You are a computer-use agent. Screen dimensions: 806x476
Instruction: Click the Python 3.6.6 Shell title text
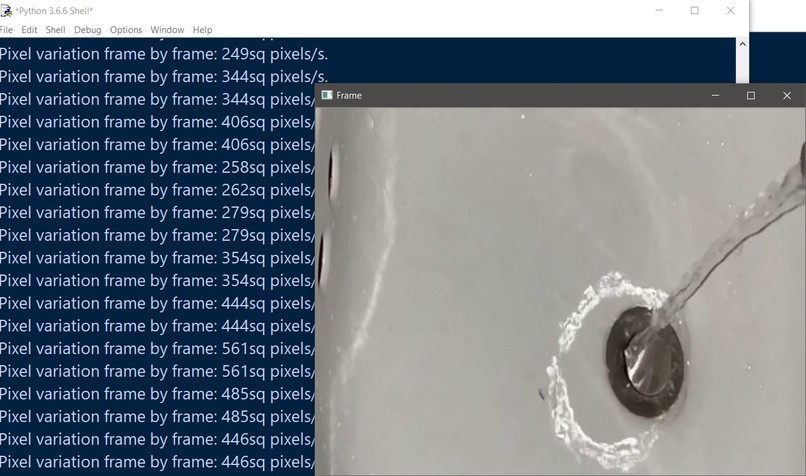pyautogui.click(x=54, y=11)
